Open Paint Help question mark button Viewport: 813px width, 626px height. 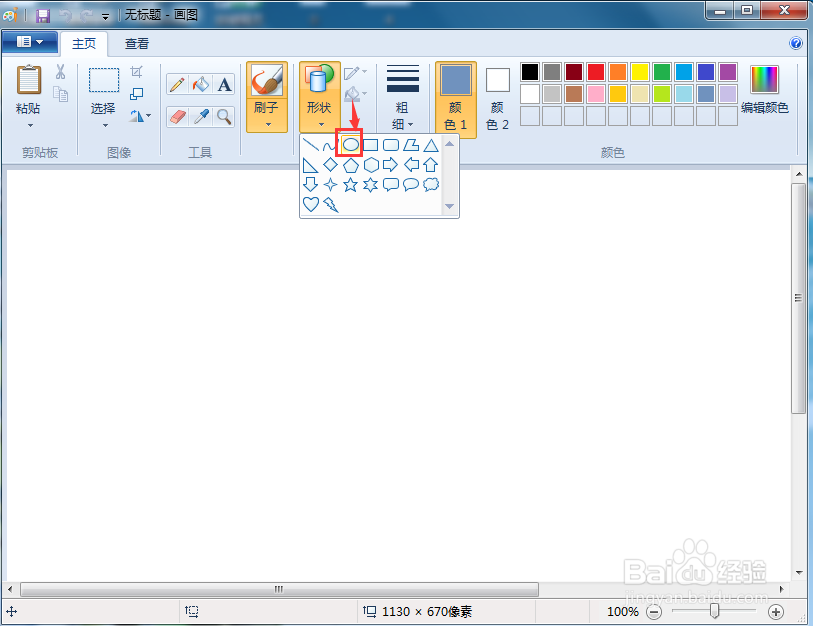tap(796, 43)
